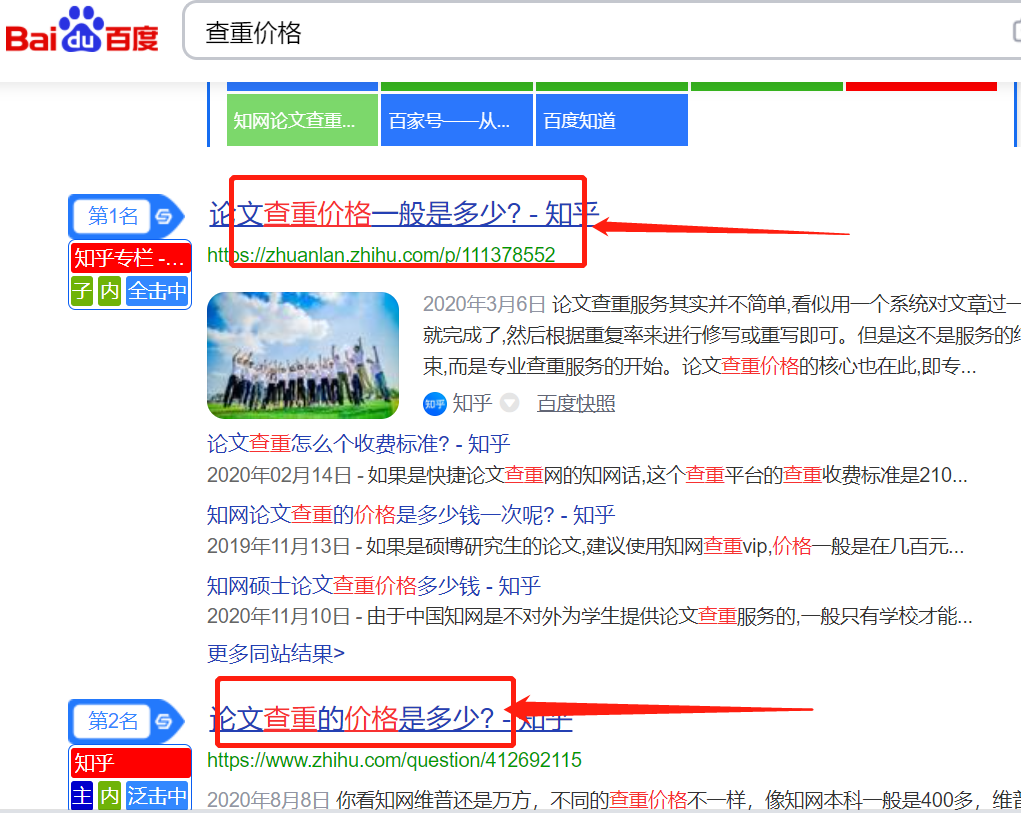Click the red 知乎 label under 第2名
The height and width of the screenshot is (813, 1021).
pos(130,763)
